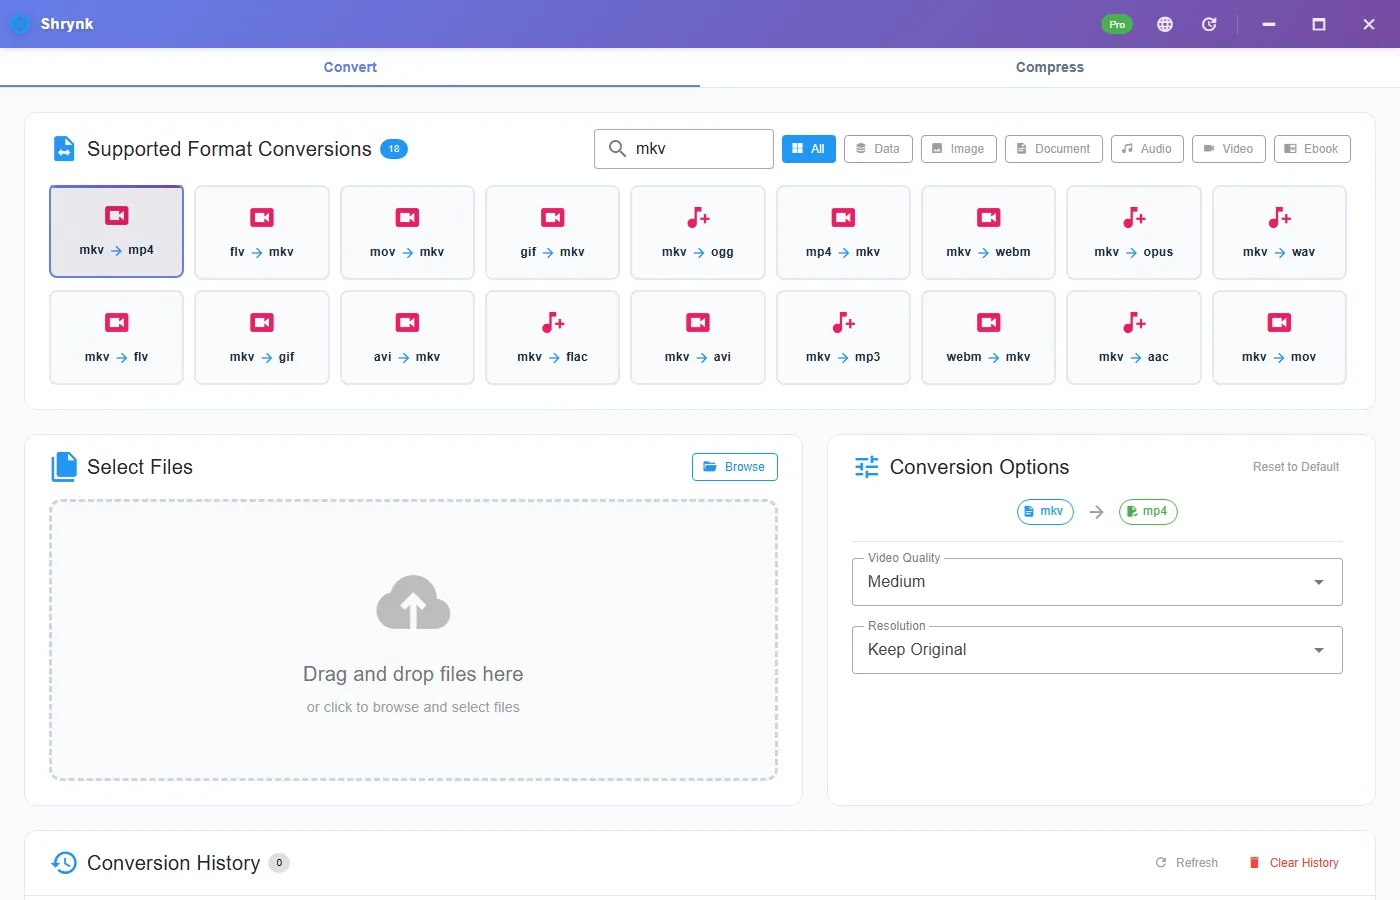Select mkv to gif conversion
This screenshot has width=1400, height=900.
[262, 337]
